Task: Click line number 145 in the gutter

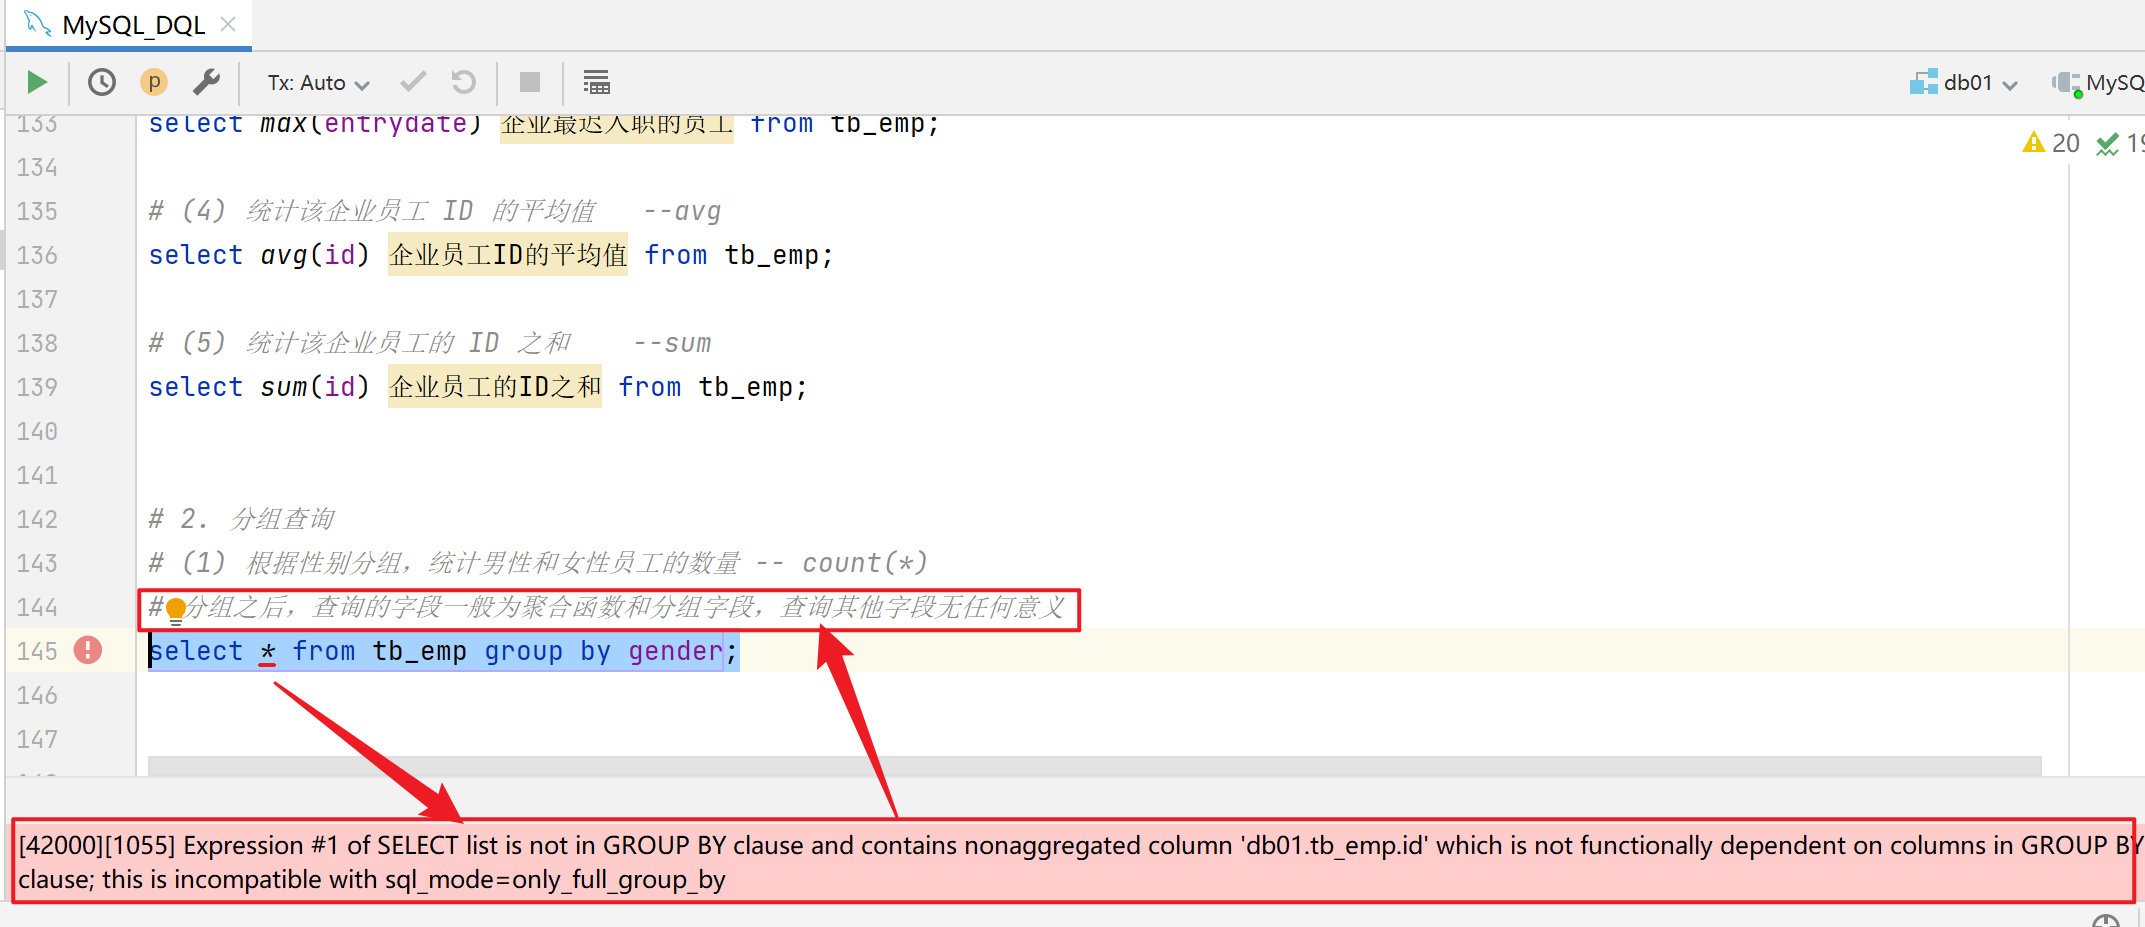Action: click(37, 651)
